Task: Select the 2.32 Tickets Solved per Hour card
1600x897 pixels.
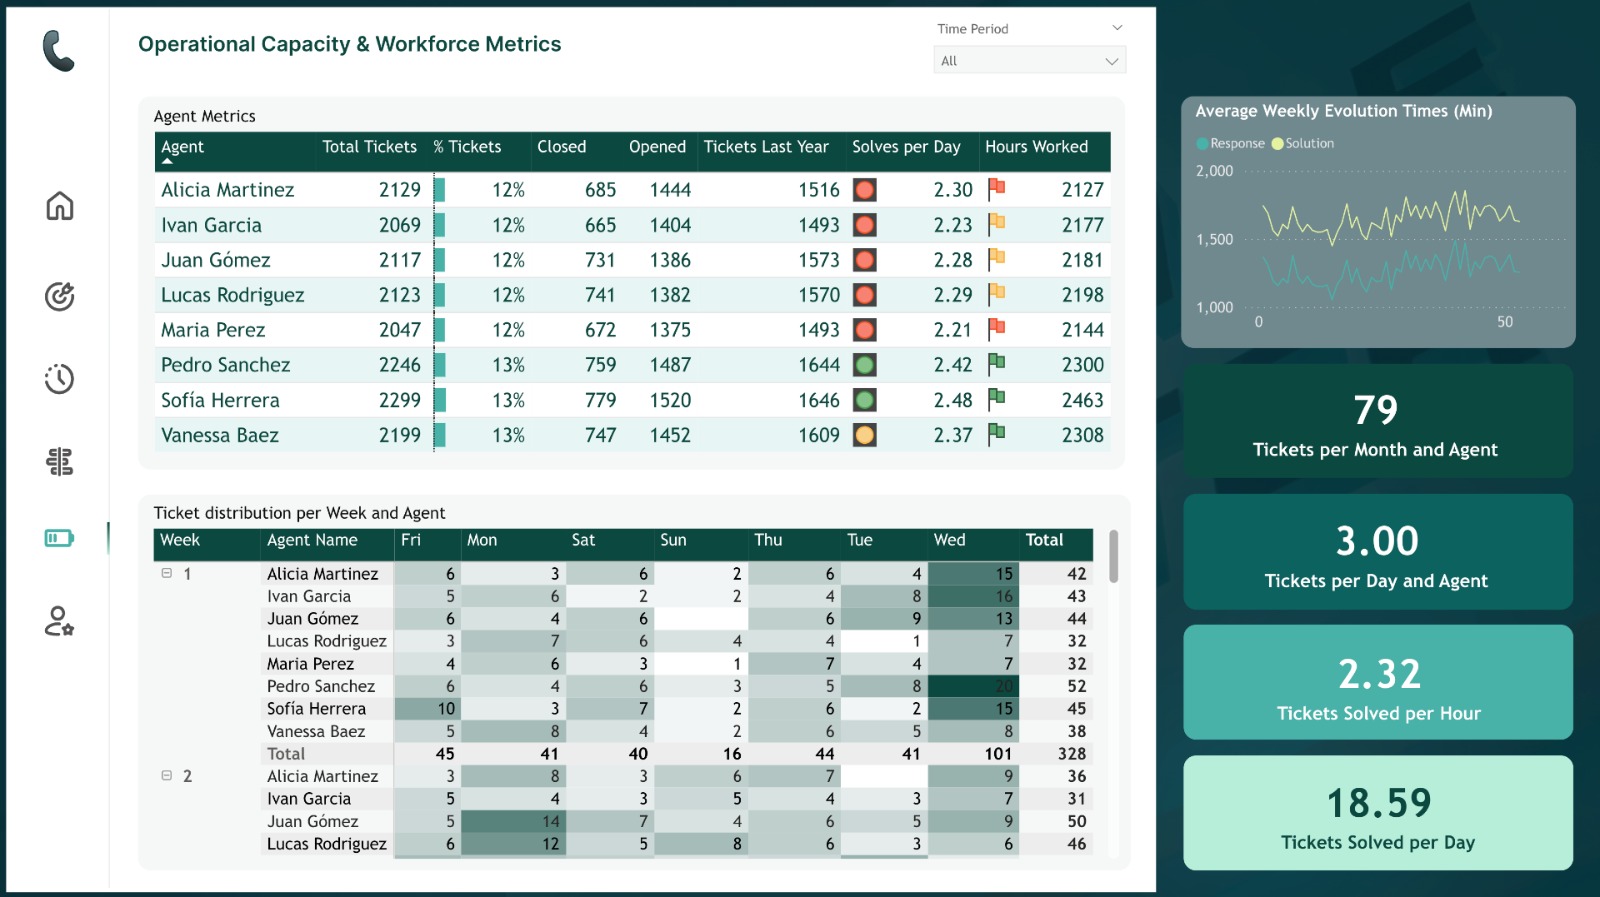Action: 1378,683
